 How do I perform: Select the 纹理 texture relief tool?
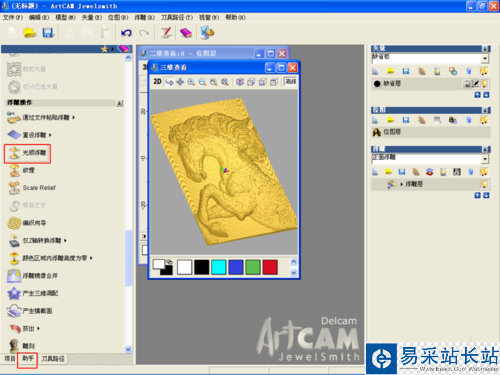[21, 170]
